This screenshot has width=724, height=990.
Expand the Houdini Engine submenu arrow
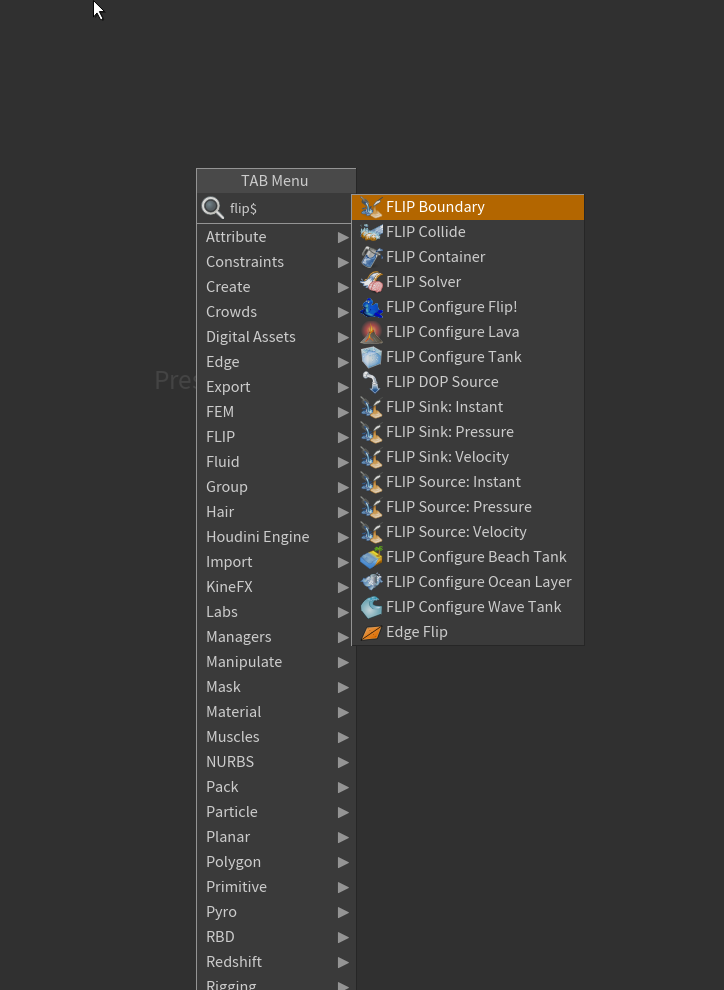343,537
